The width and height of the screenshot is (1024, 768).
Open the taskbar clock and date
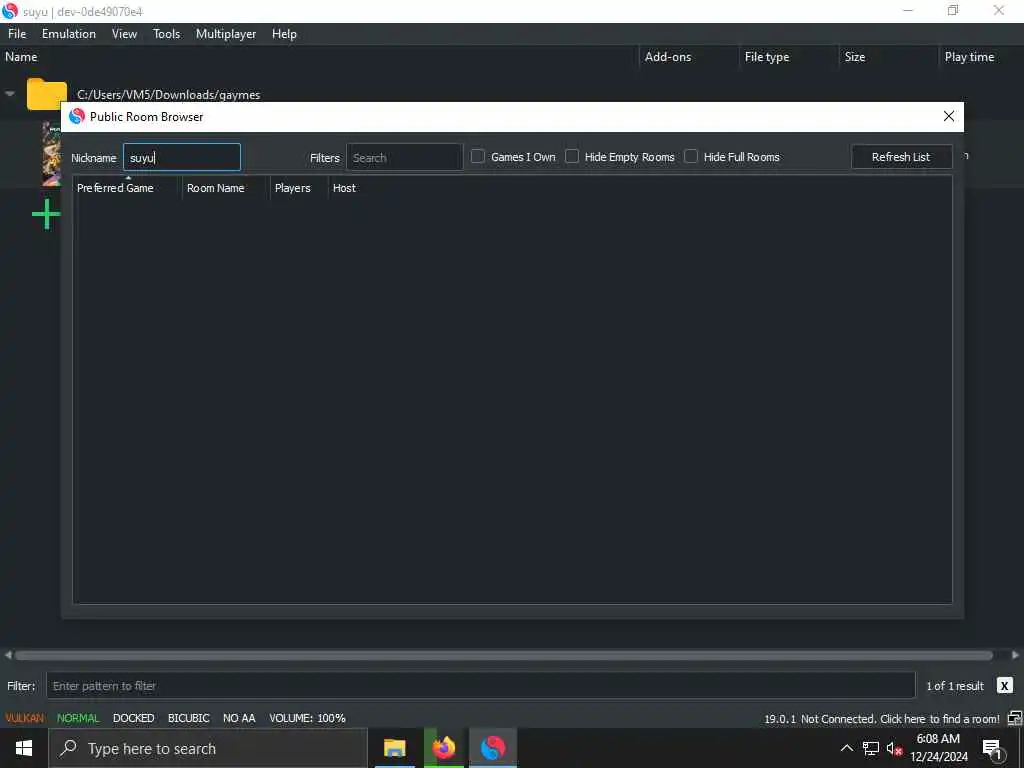click(938, 748)
